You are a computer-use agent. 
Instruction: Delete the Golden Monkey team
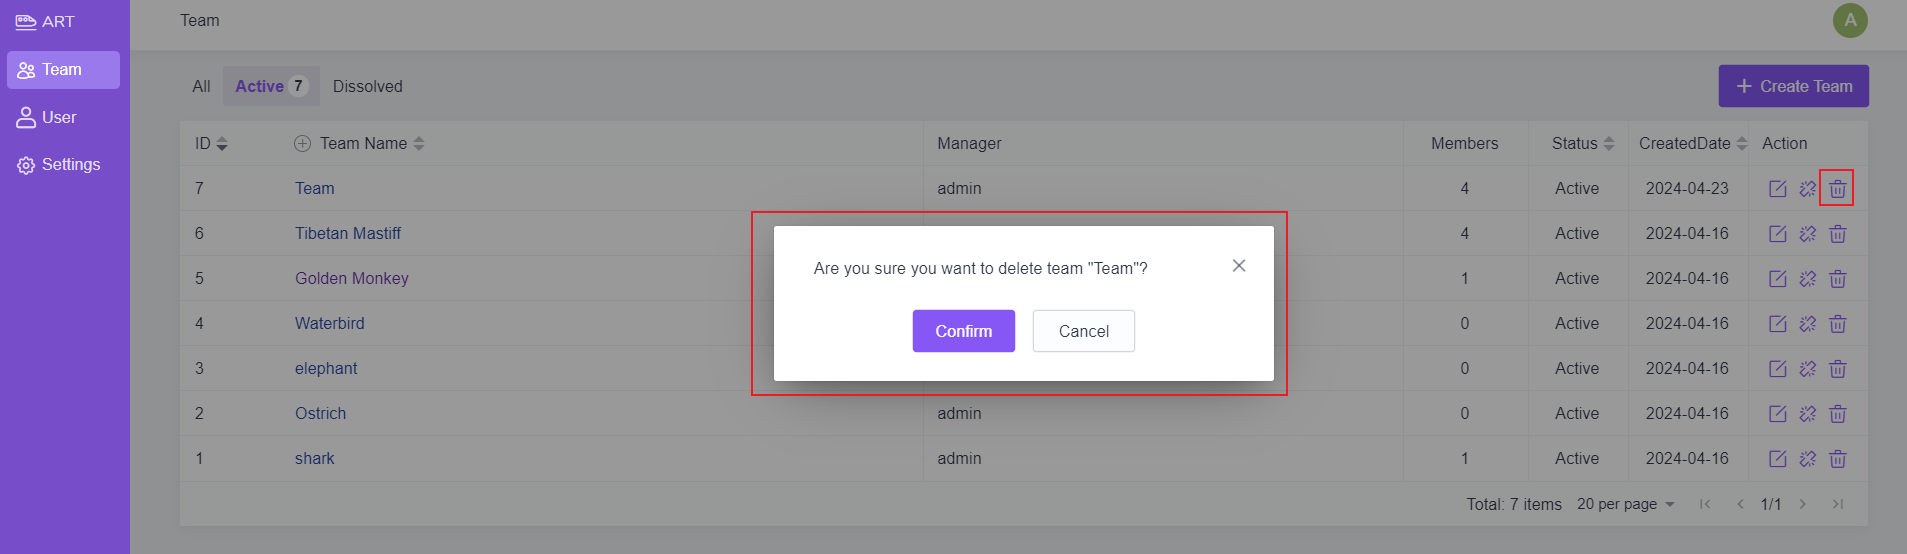[x=1837, y=279]
